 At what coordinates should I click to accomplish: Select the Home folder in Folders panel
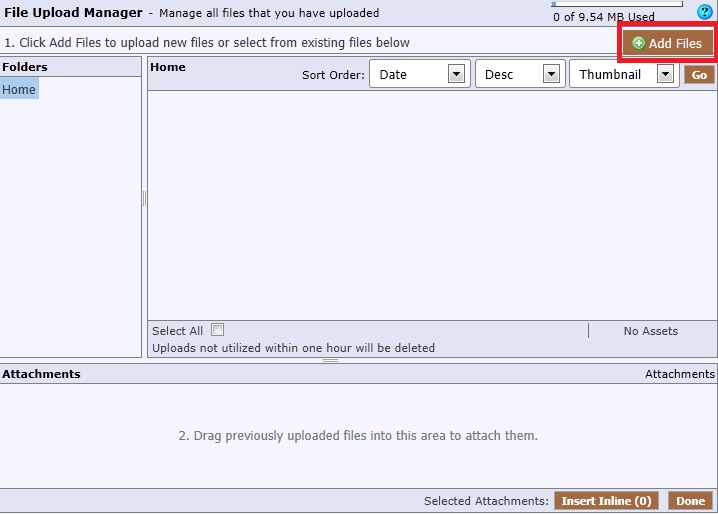point(19,90)
